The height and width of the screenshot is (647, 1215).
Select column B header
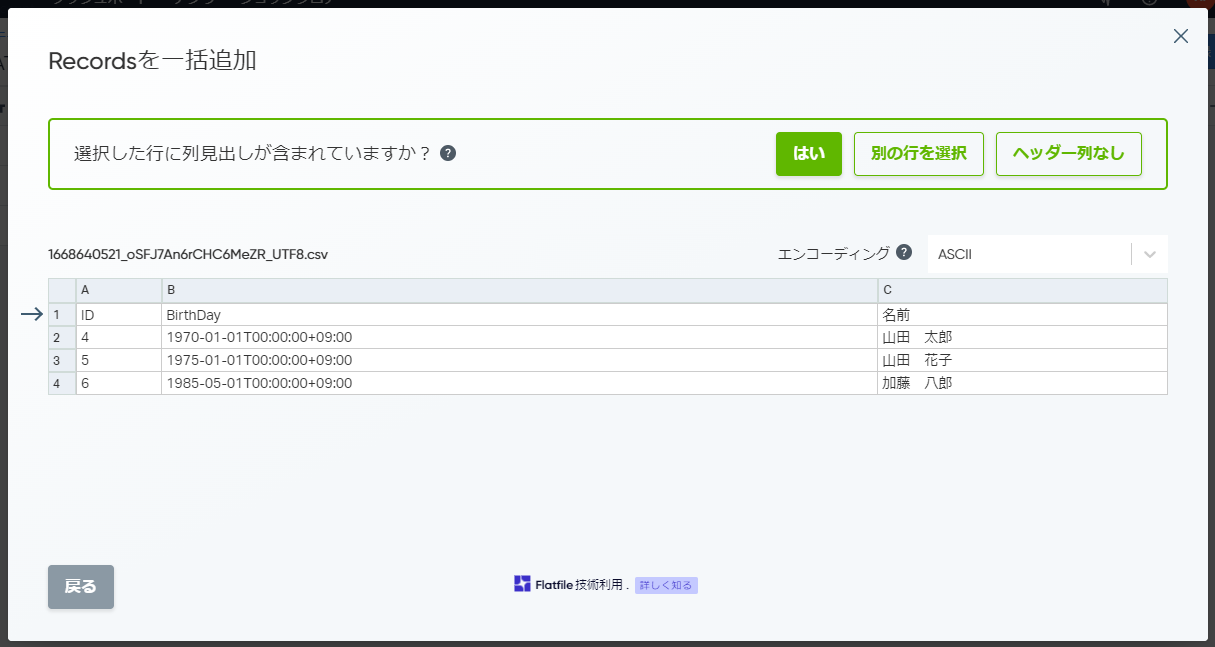[520, 290]
